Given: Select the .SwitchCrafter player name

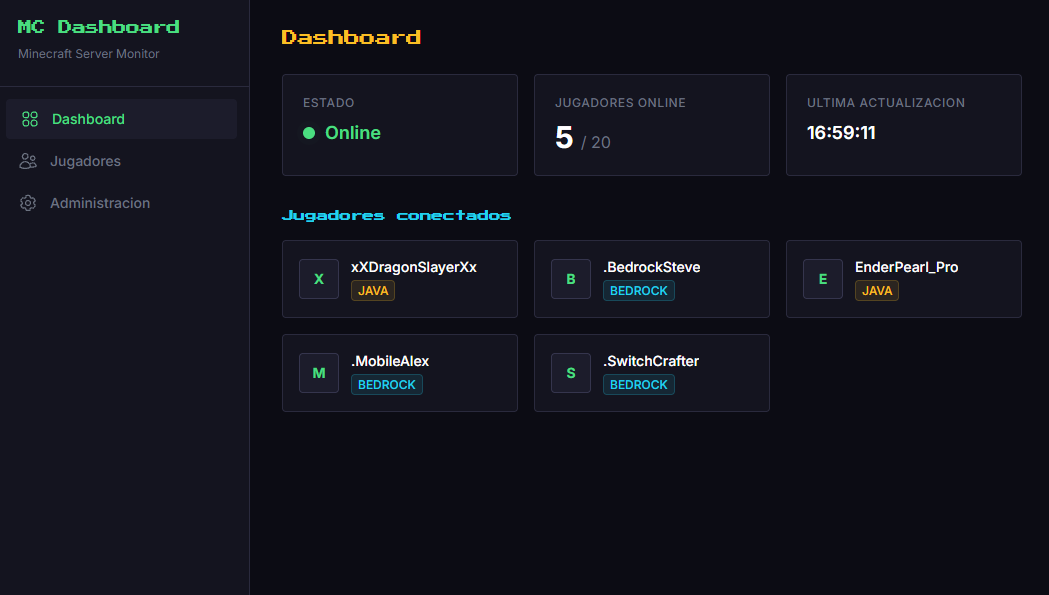Looking at the screenshot, I should pos(651,361).
